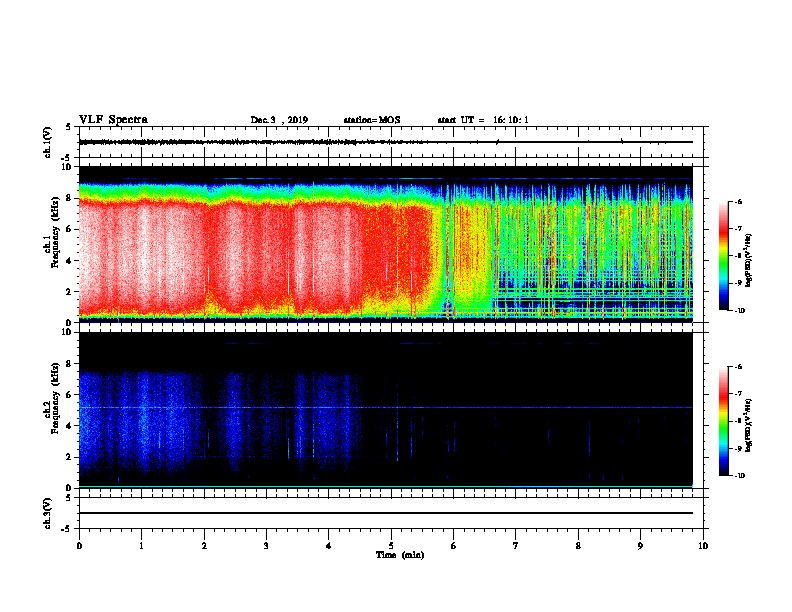The height and width of the screenshot is (612, 792).
Task: Click the ch.1 spectrogram color scale bar
Action: [723, 256]
